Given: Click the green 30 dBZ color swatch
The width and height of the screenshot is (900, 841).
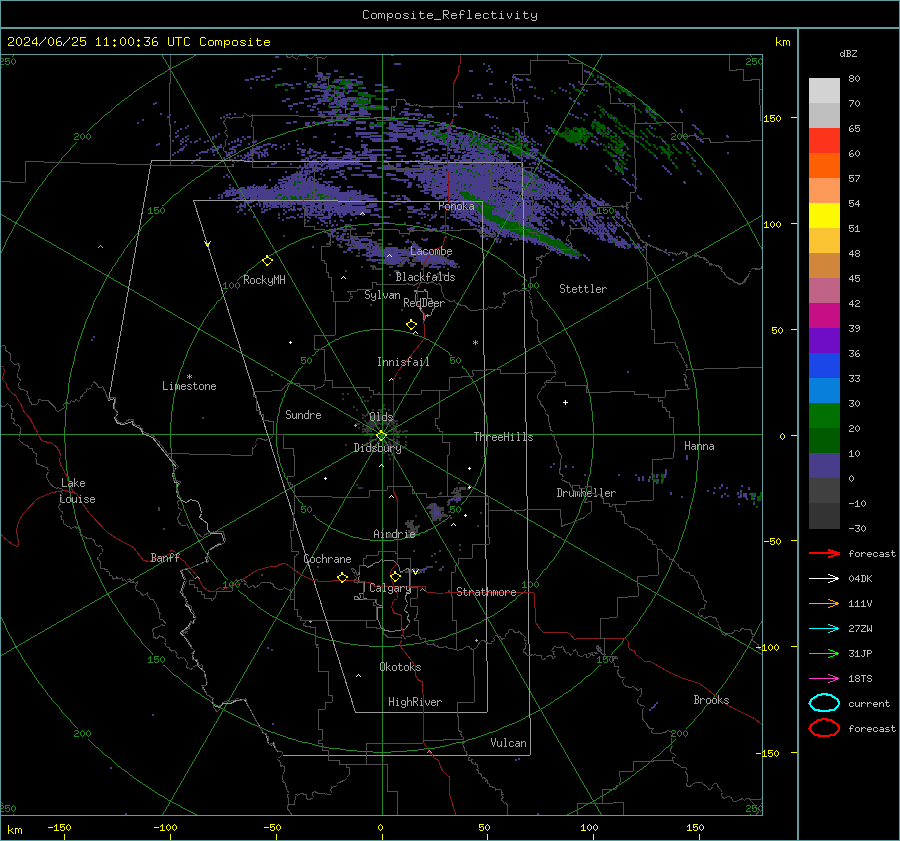Looking at the screenshot, I should click(x=824, y=415).
